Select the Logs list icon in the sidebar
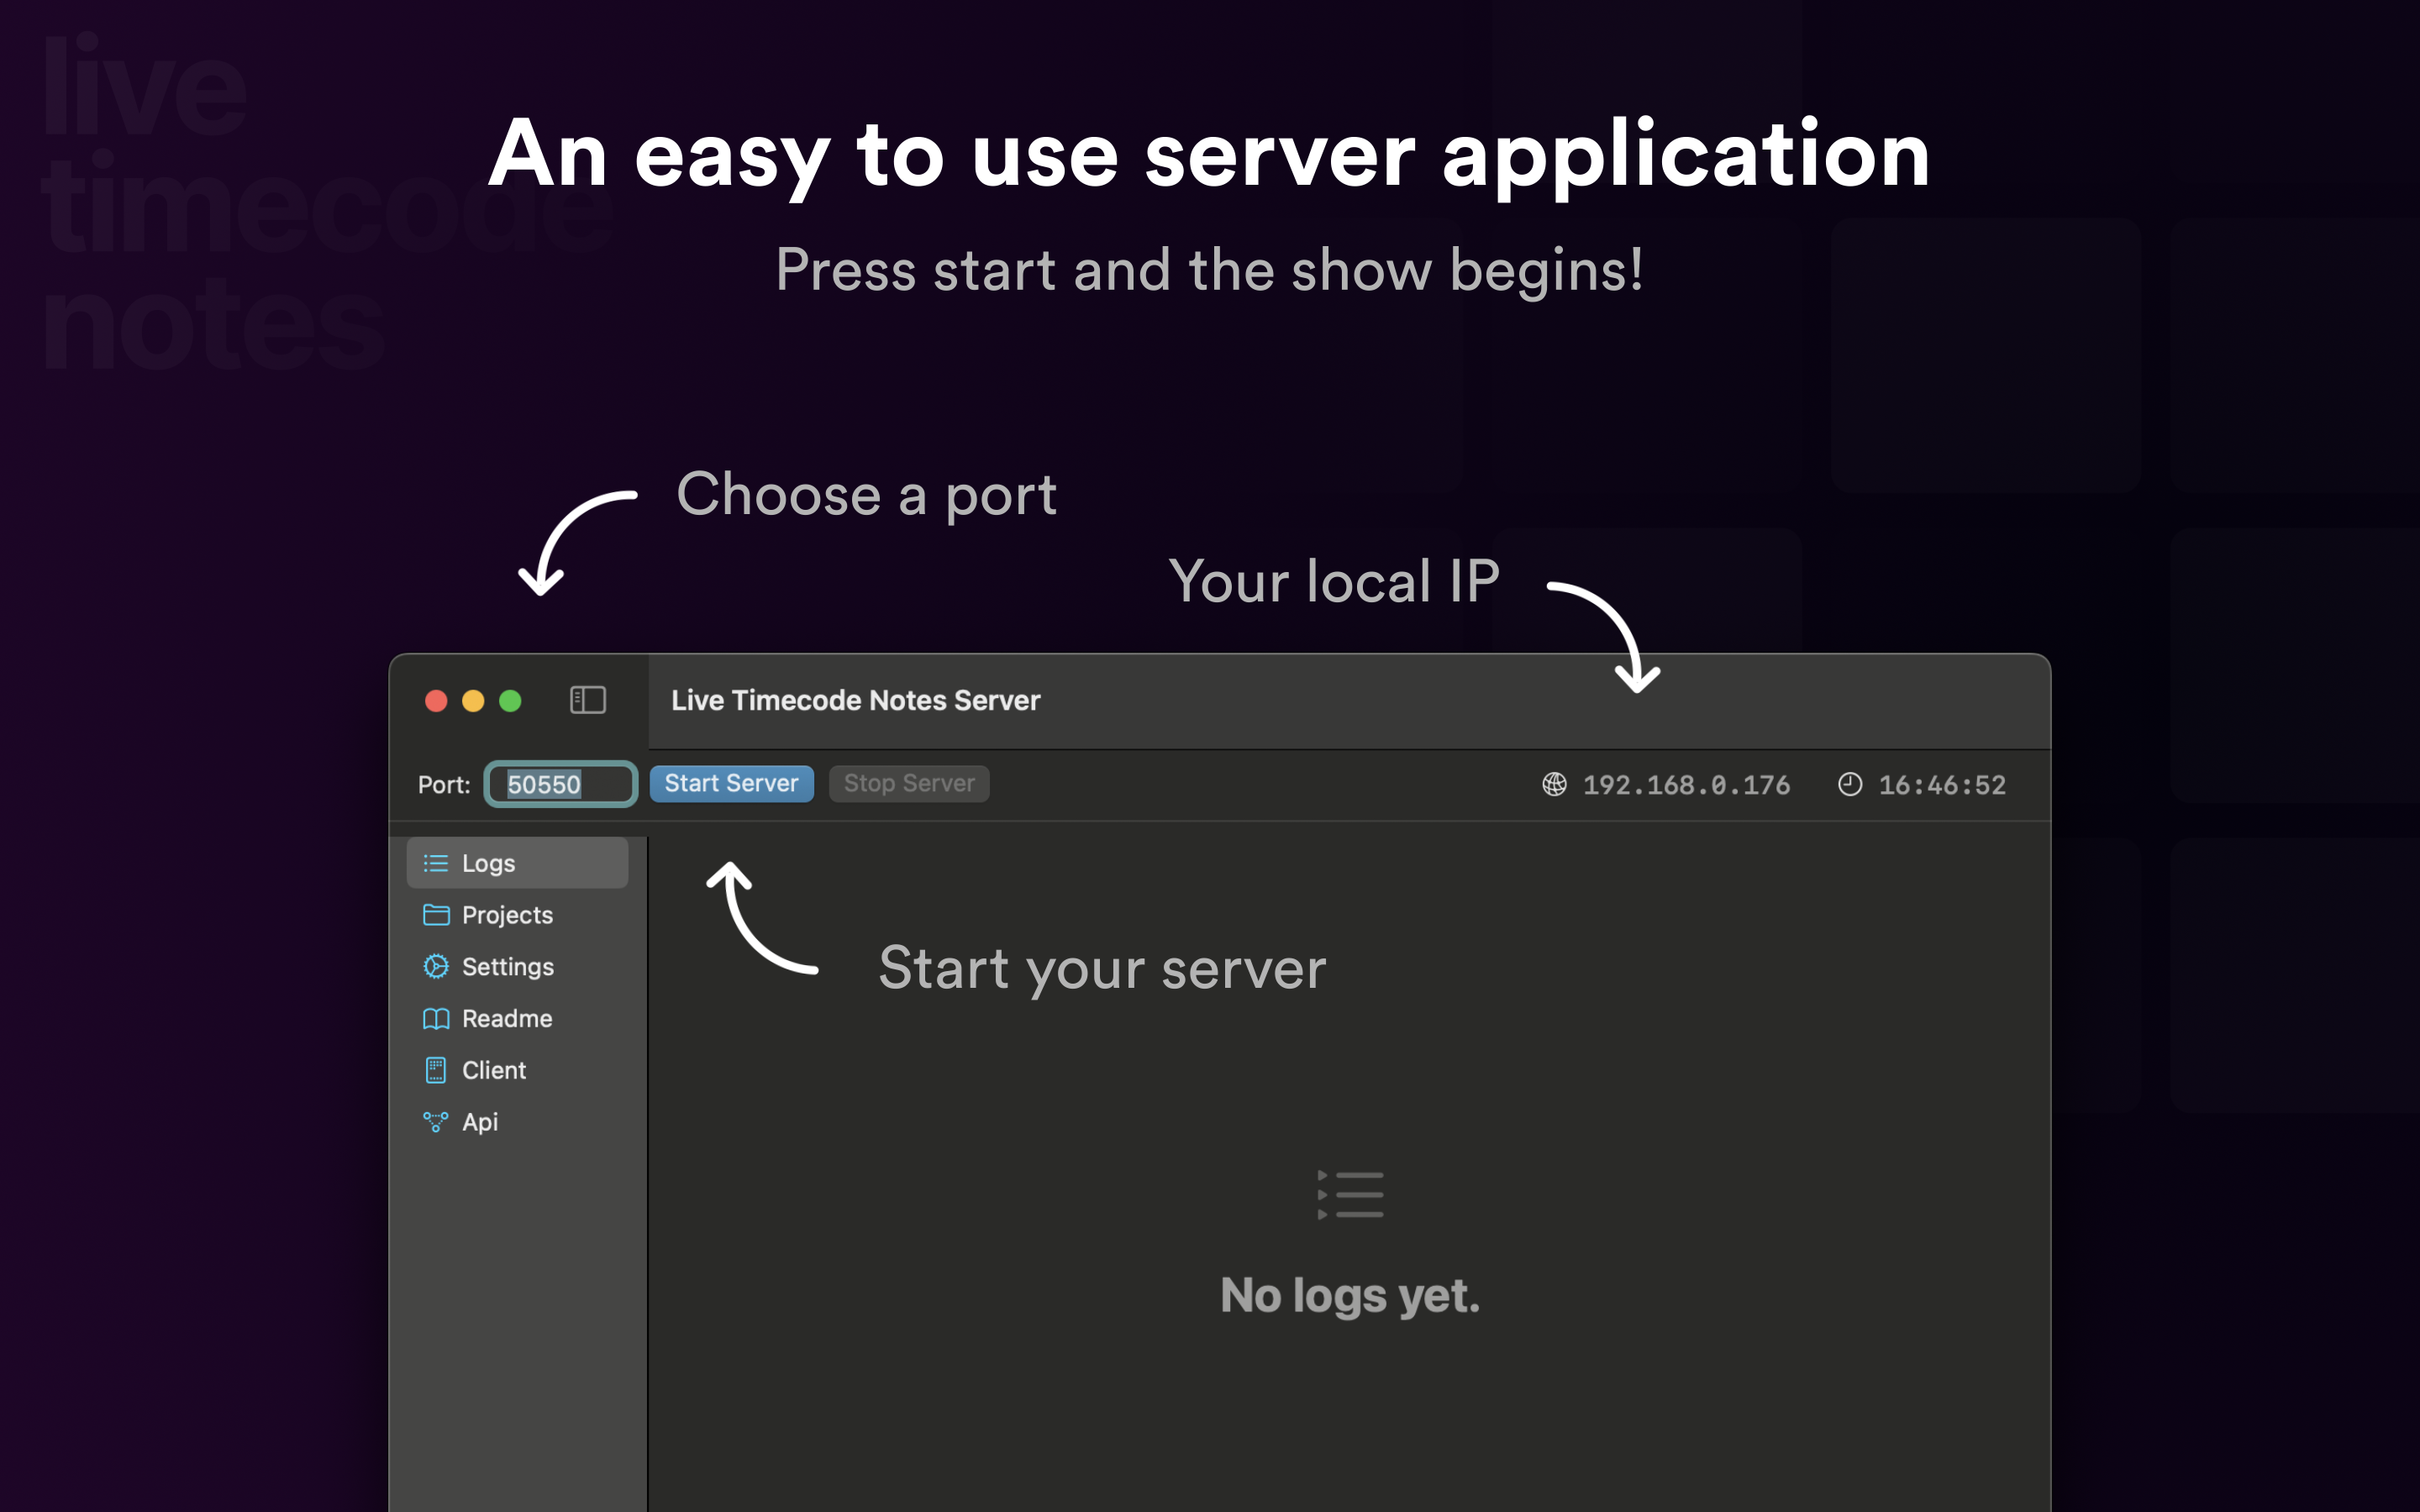The image size is (2420, 1512). click(x=436, y=862)
